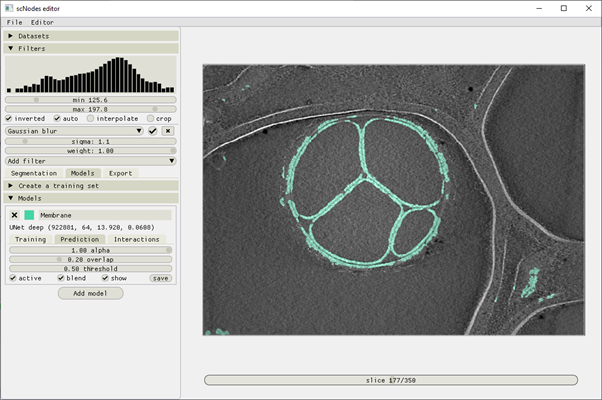
Task: Adjust the min 125.6 contrast slider
Action: pos(91,100)
